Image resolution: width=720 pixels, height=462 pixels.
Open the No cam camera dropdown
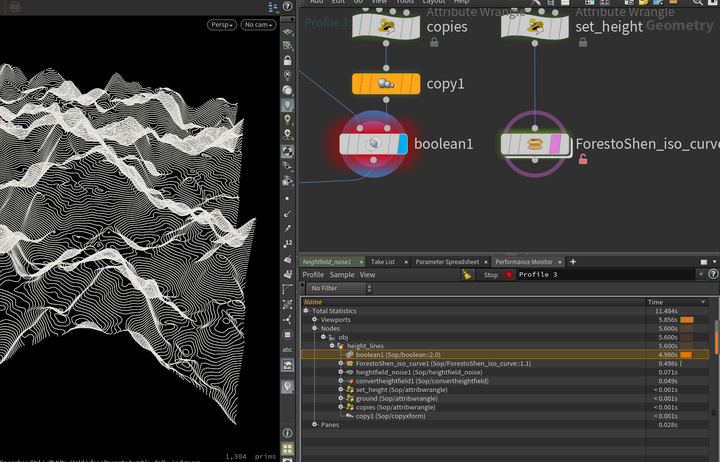258,25
